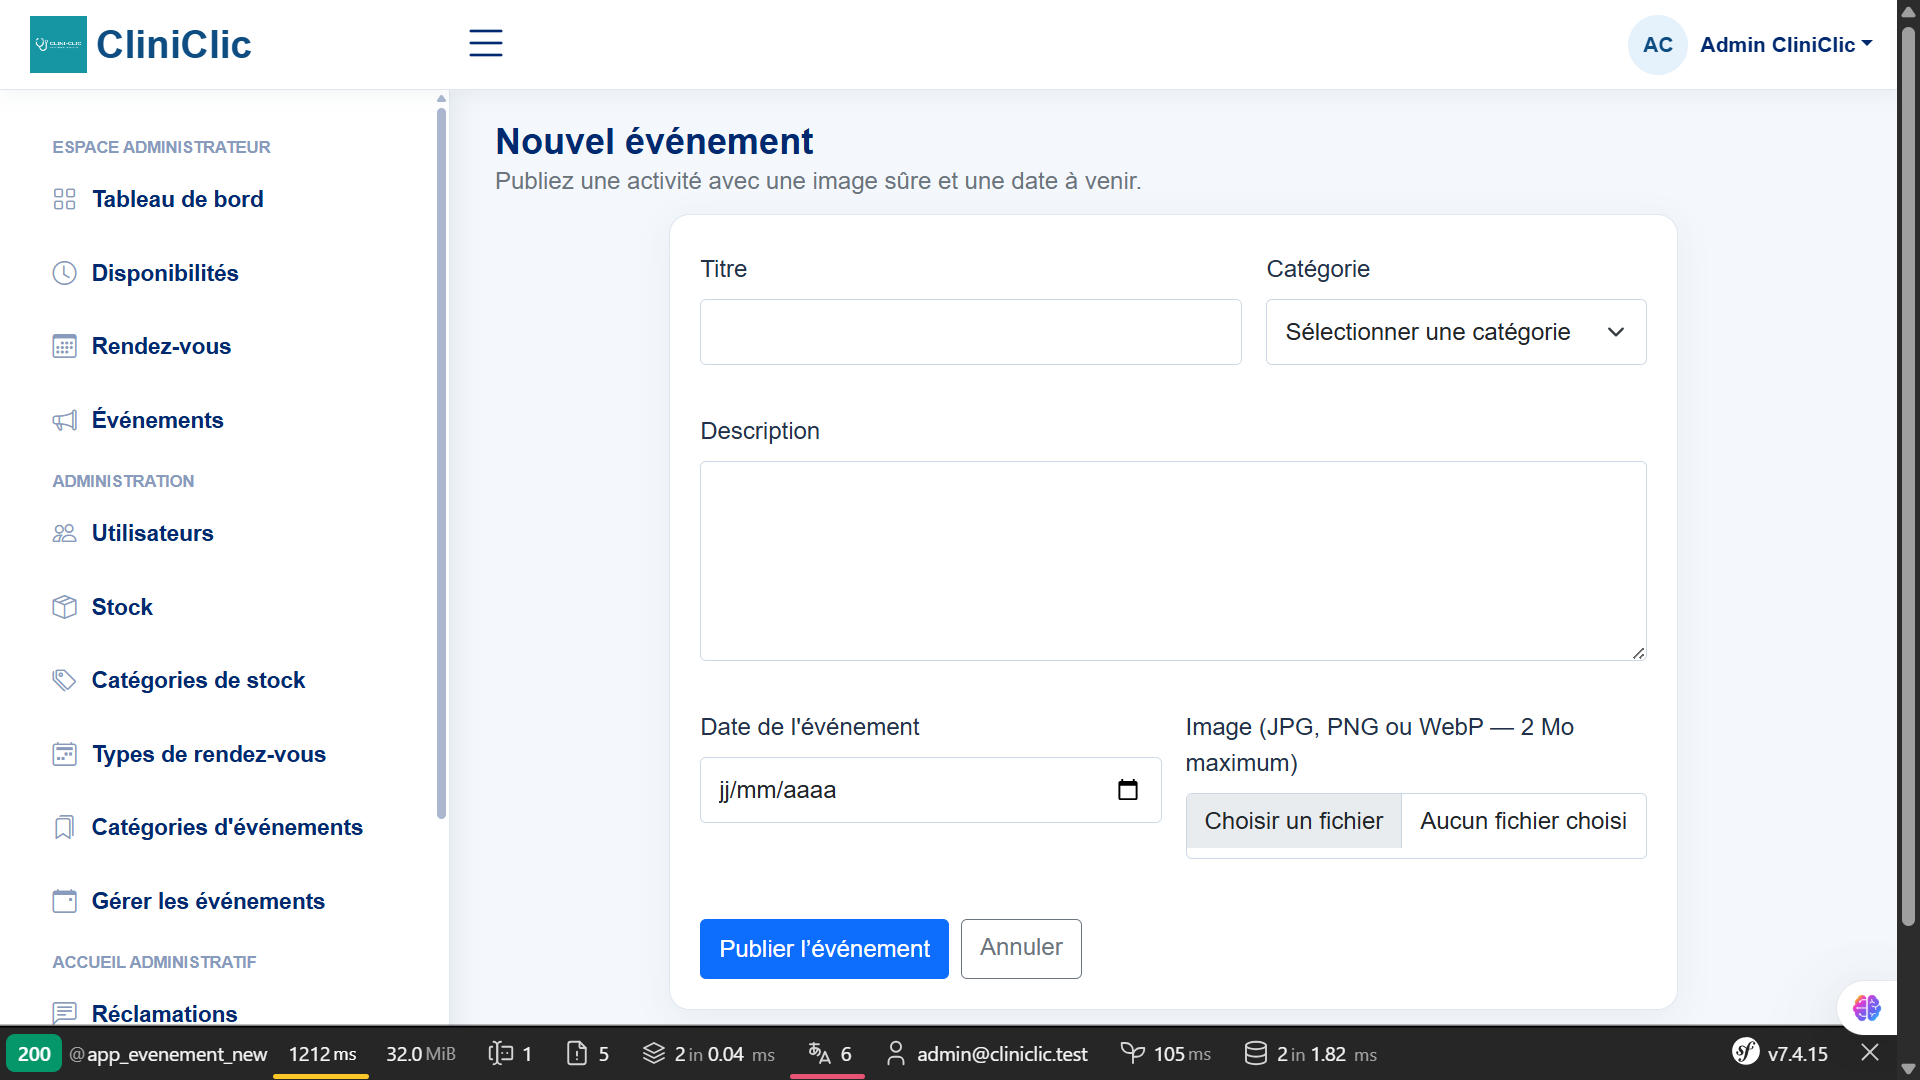Click Publier l'événement button
1920x1080 pixels.
click(824, 949)
